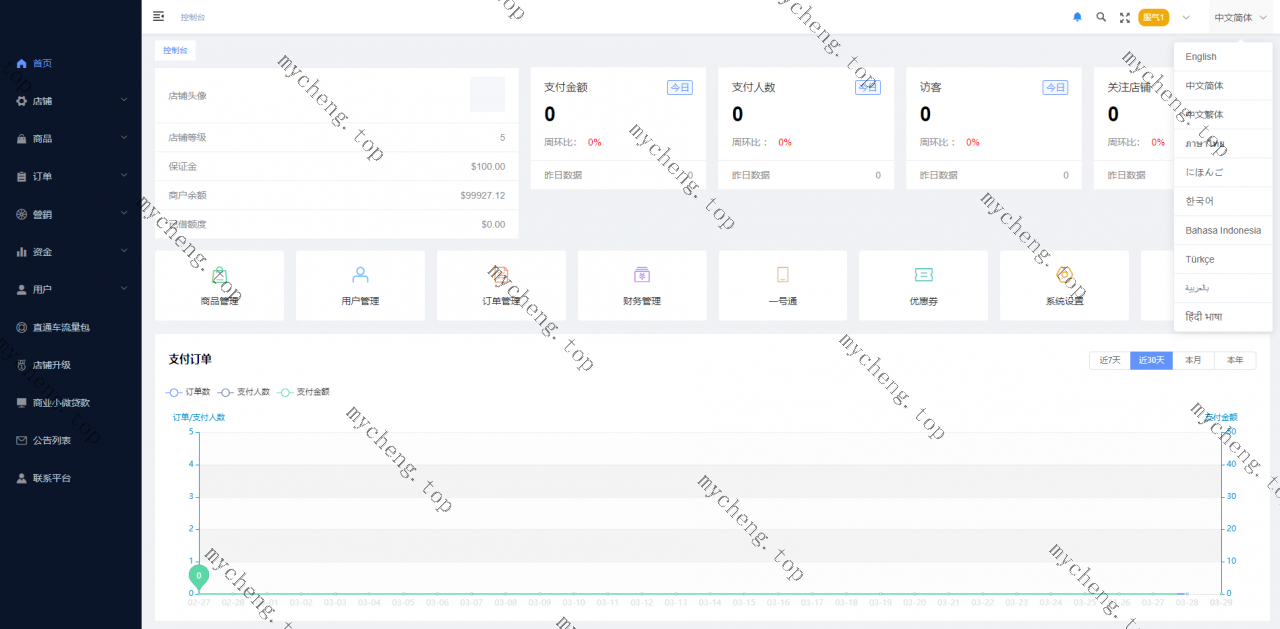Expand the 营销 sidebar menu chevron
Image resolution: width=1280 pixels, height=629 pixels.
124,214
